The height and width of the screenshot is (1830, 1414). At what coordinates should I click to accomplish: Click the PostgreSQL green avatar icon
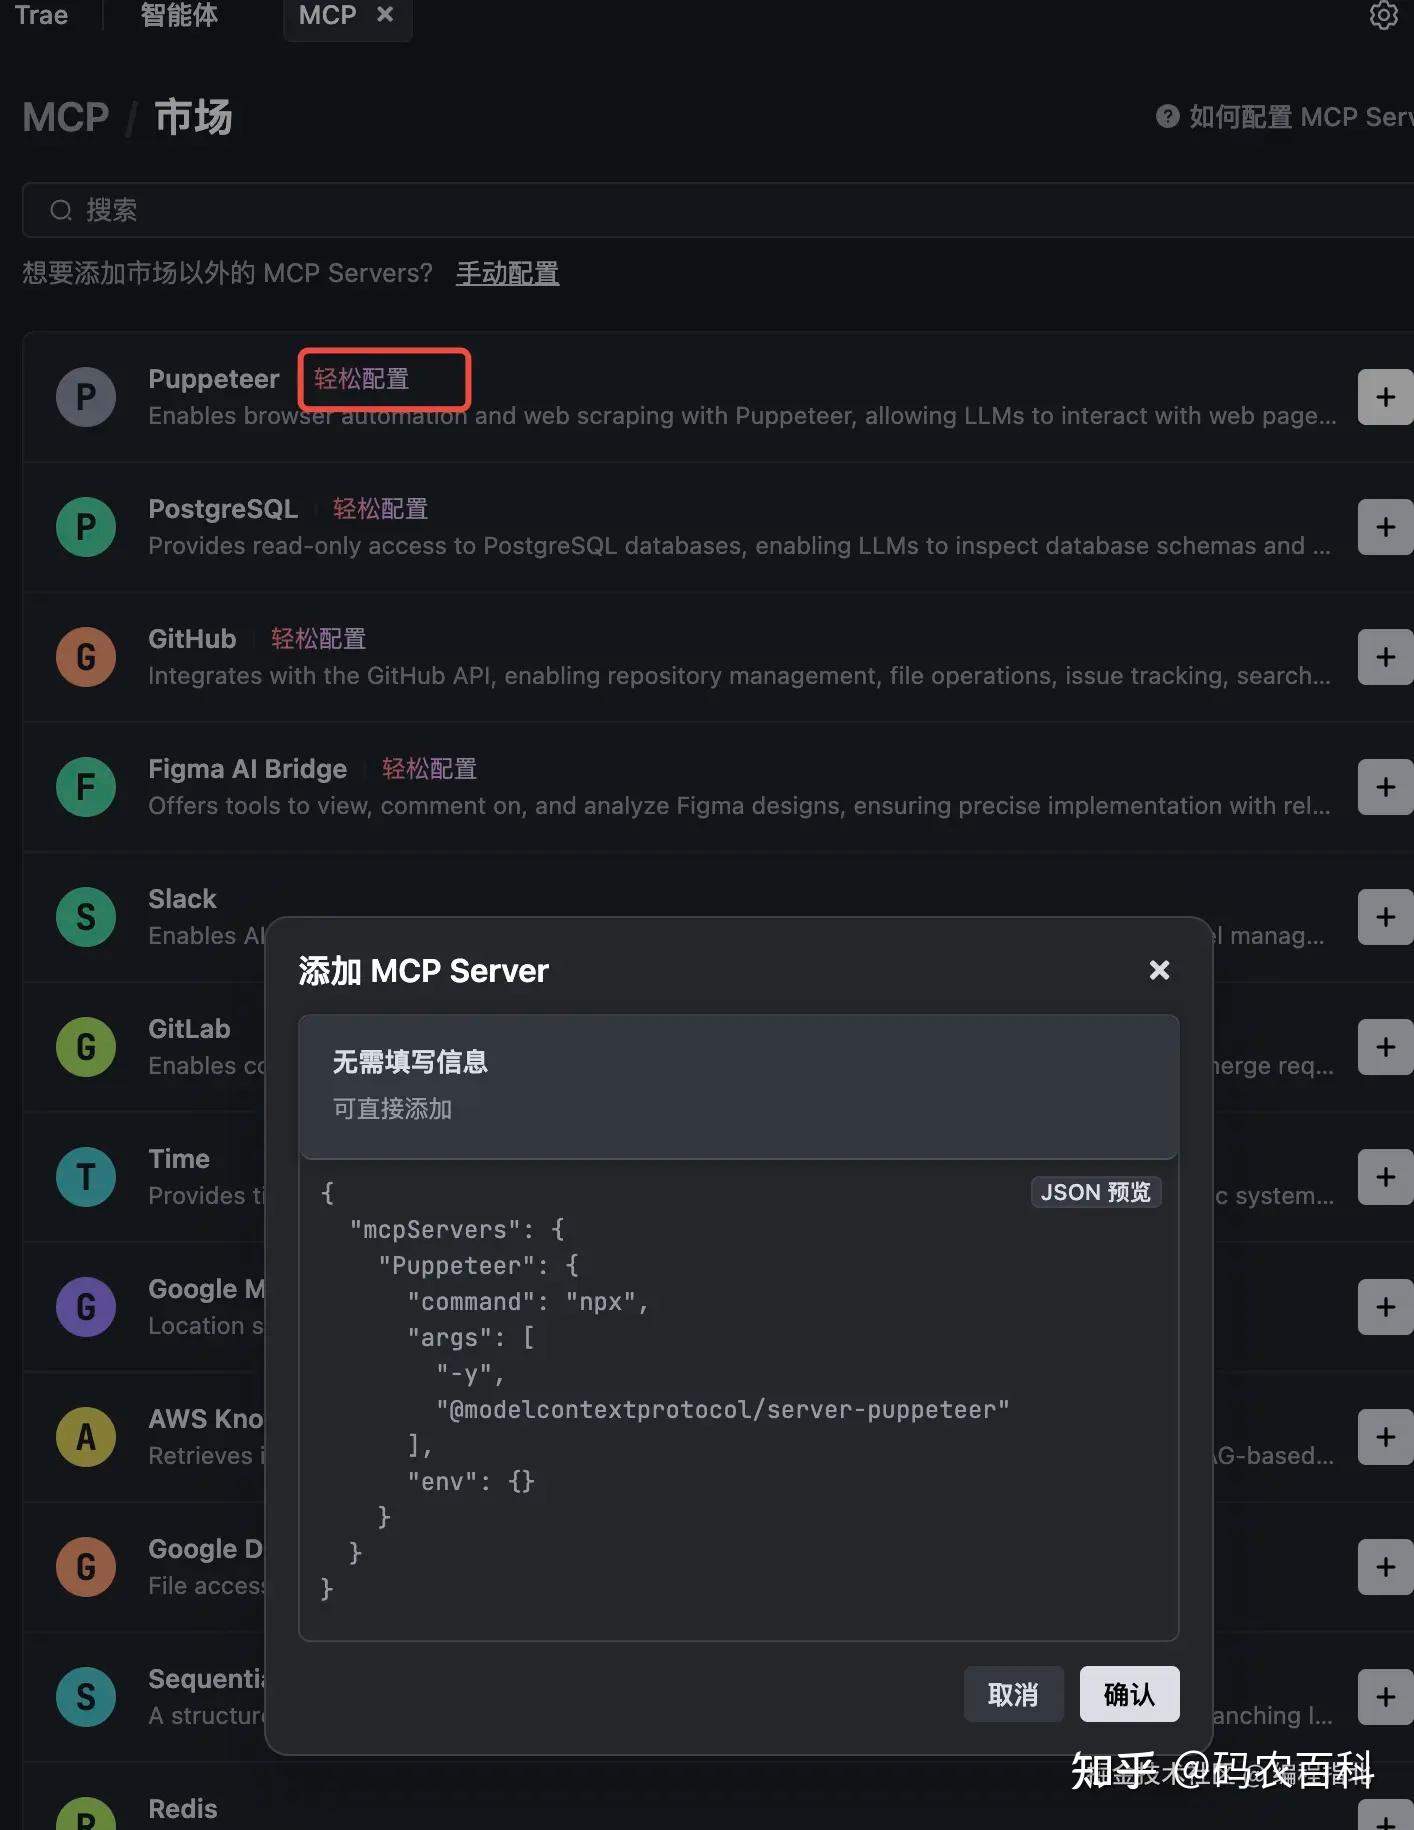86,527
